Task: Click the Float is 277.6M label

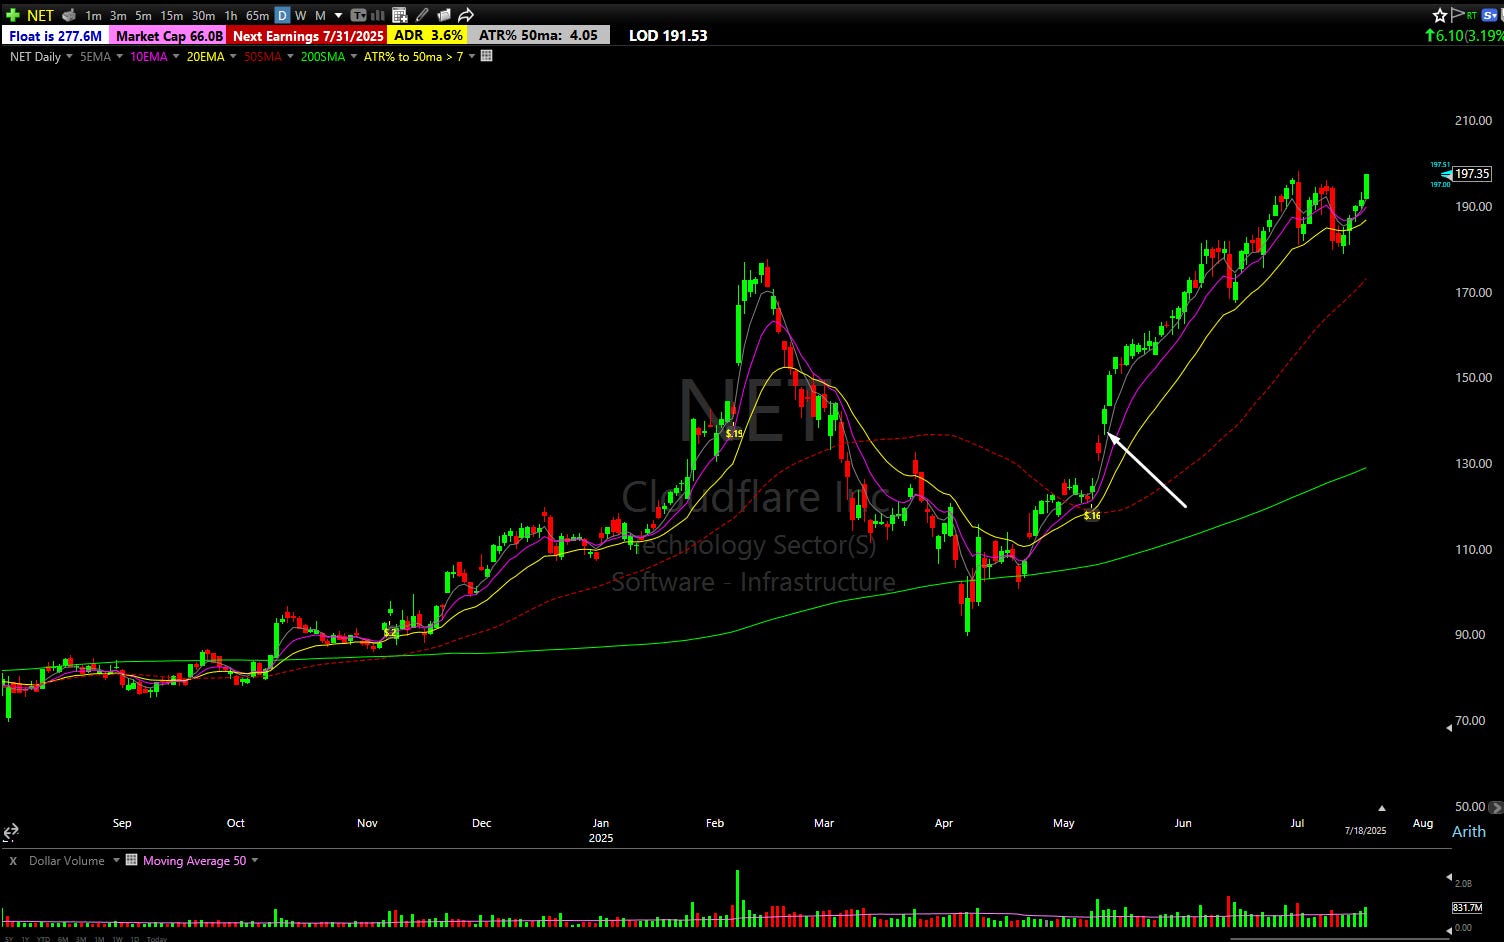Action: 55,35
